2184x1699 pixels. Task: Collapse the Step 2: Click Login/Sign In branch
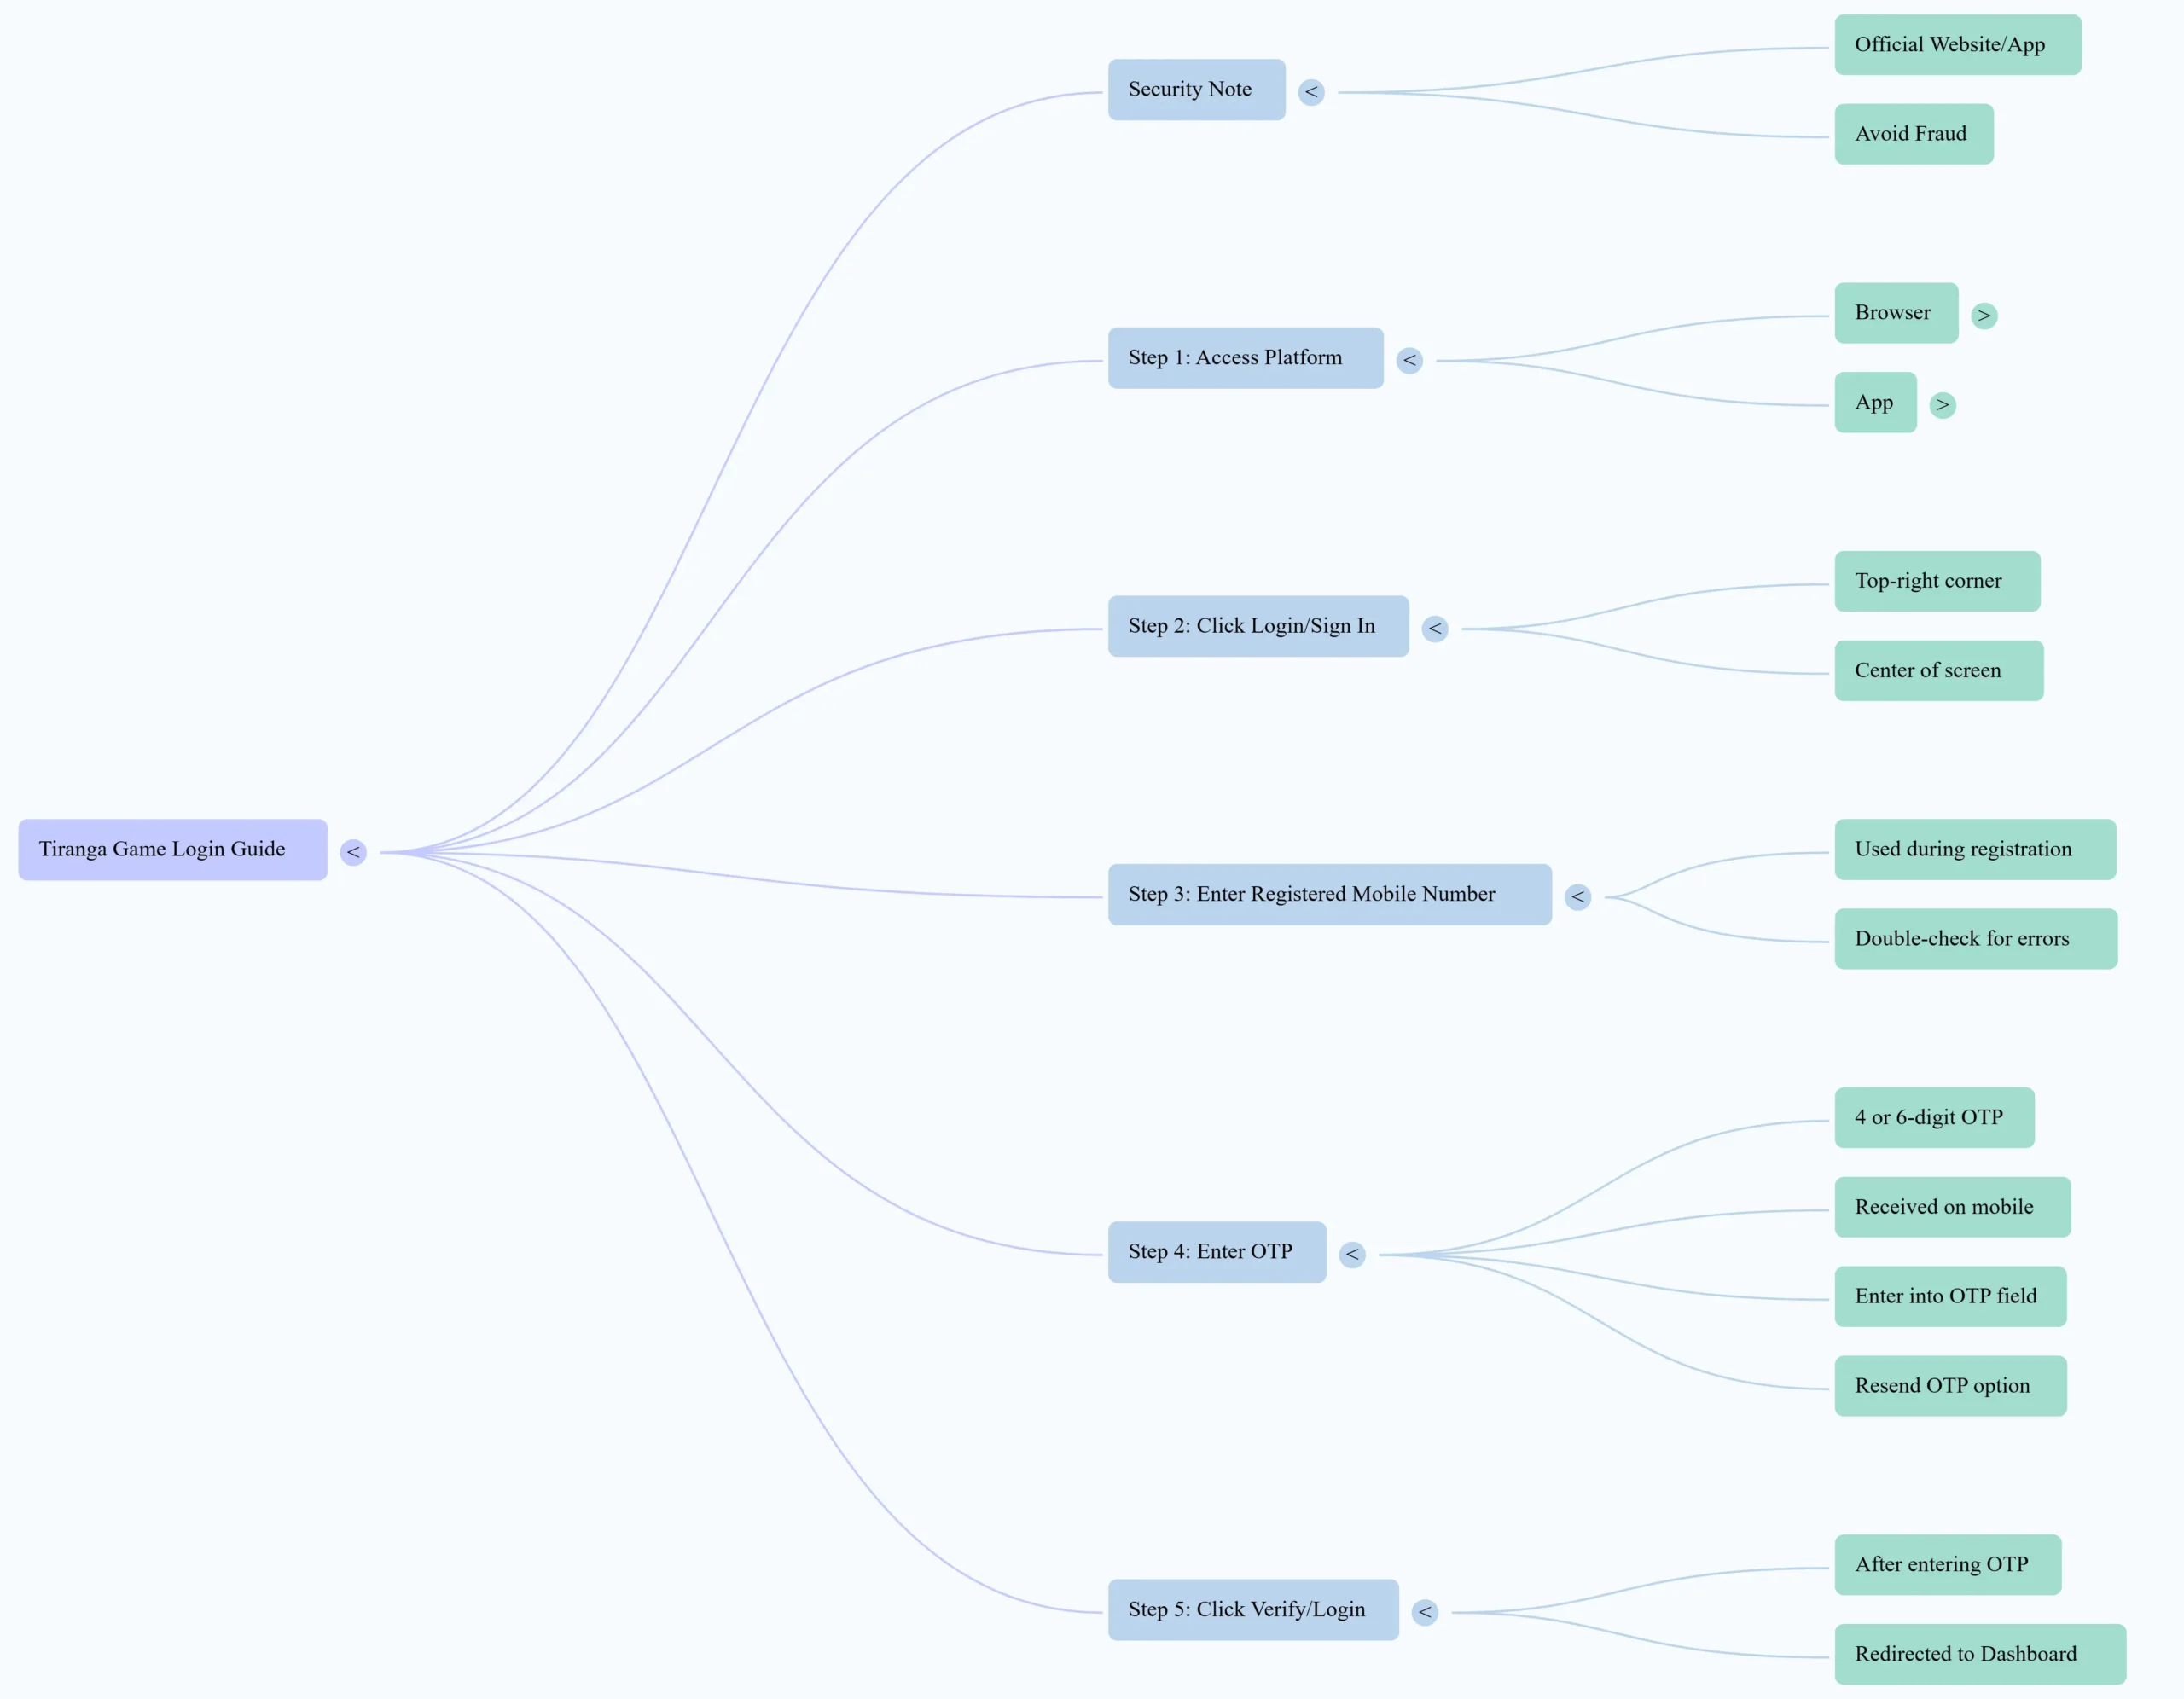tap(1435, 628)
